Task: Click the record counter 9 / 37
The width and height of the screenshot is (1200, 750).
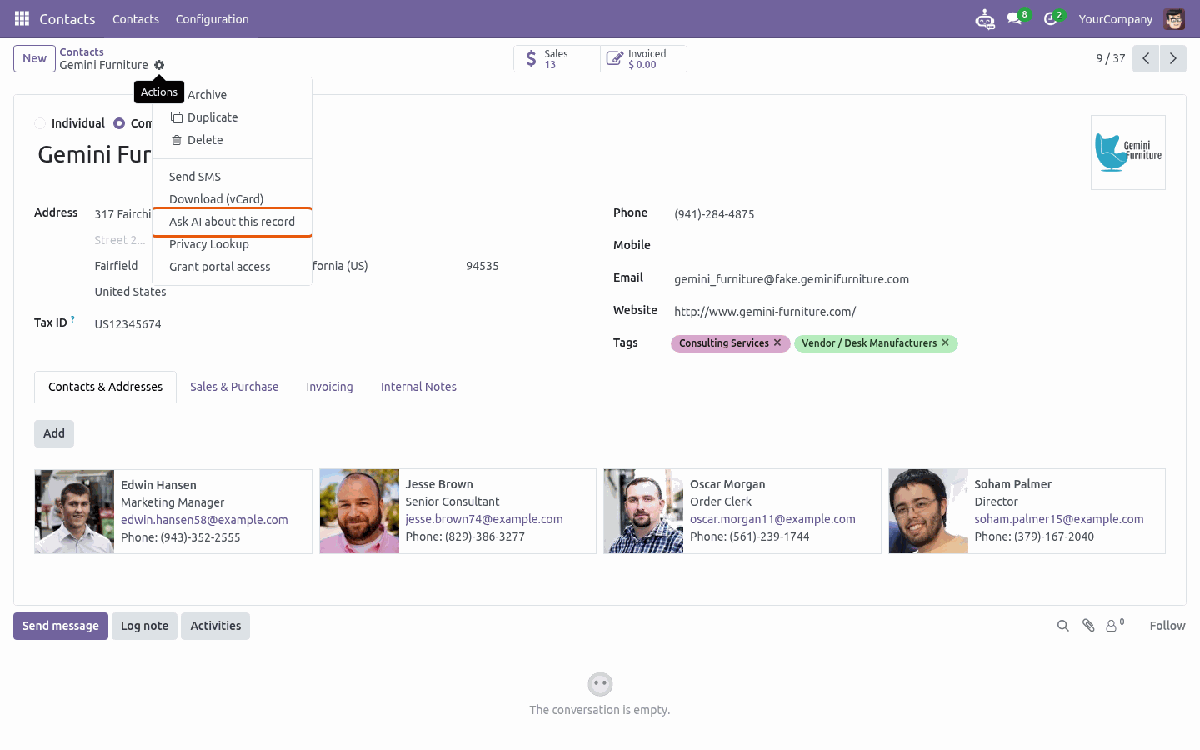Action: pyautogui.click(x=1110, y=58)
